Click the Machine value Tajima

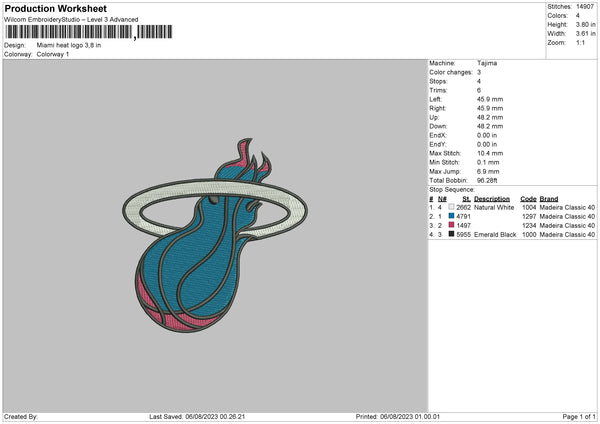coord(487,63)
